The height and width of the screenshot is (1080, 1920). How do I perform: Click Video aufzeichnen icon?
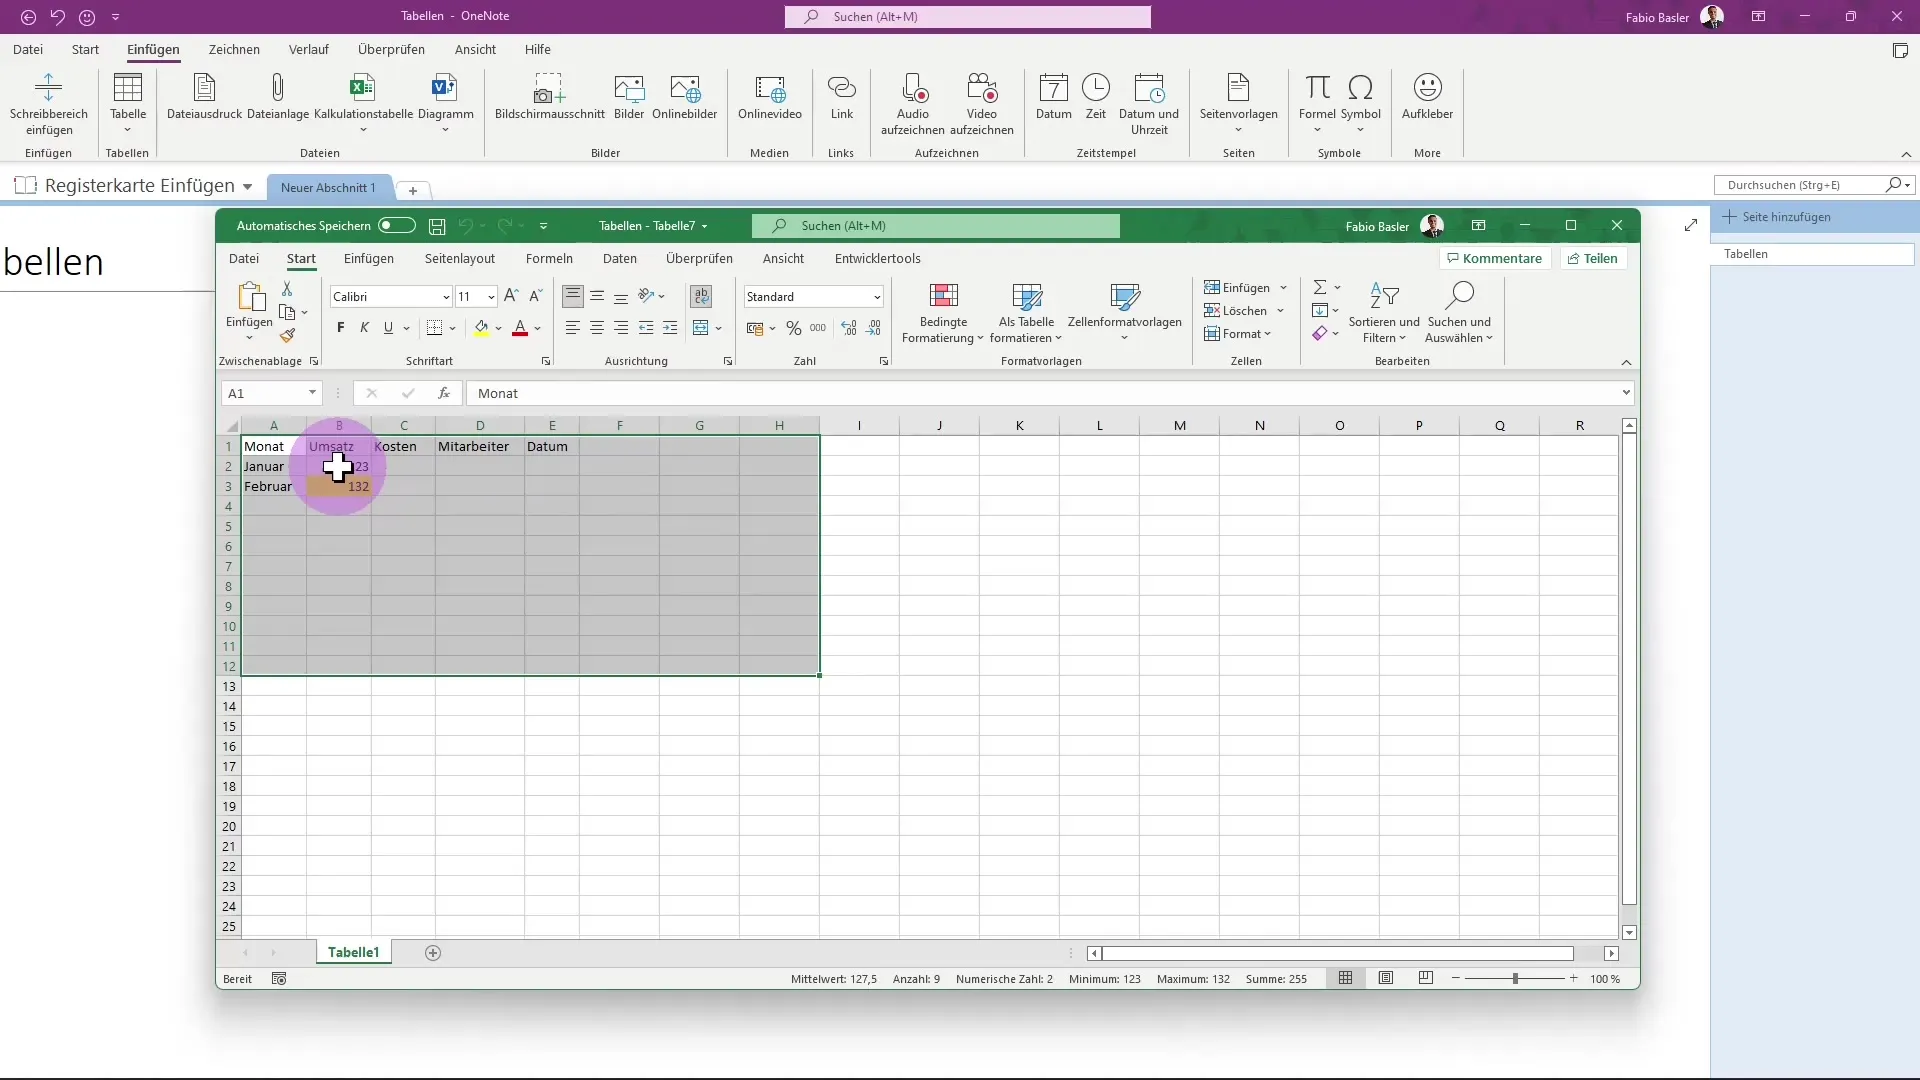982,88
